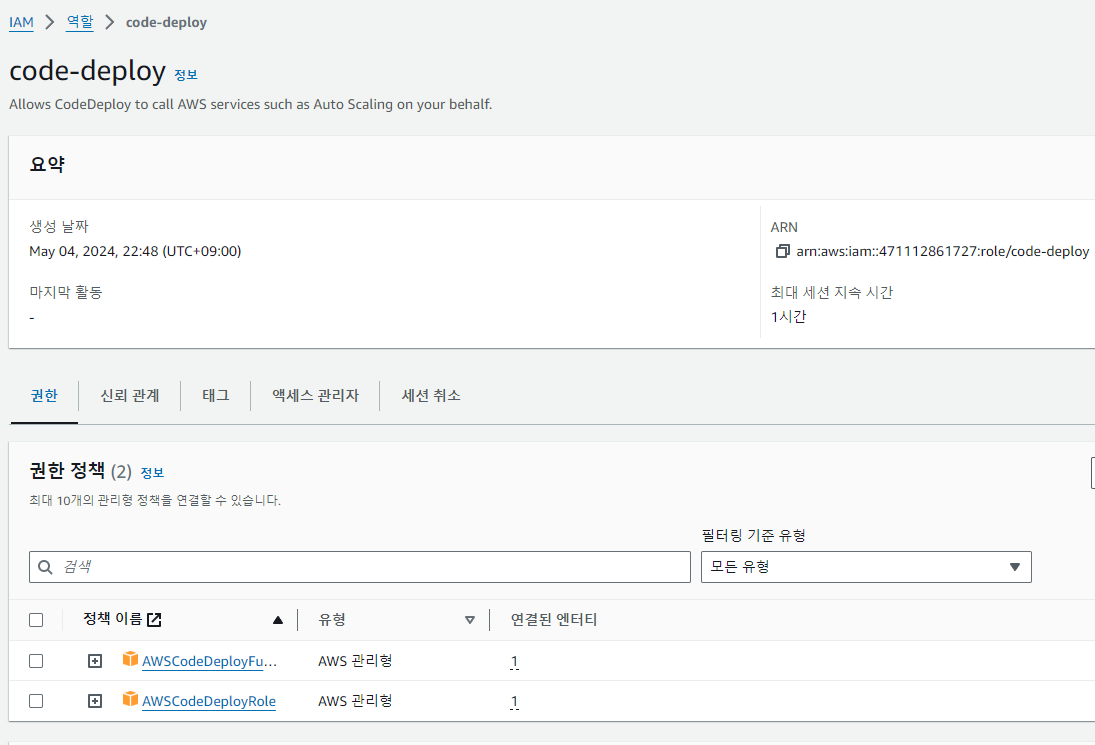Image resolution: width=1095 pixels, height=745 pixels.
Task: Click attached entities count for AWSCodeDeployFu...
Action: (x=515, y=661)
